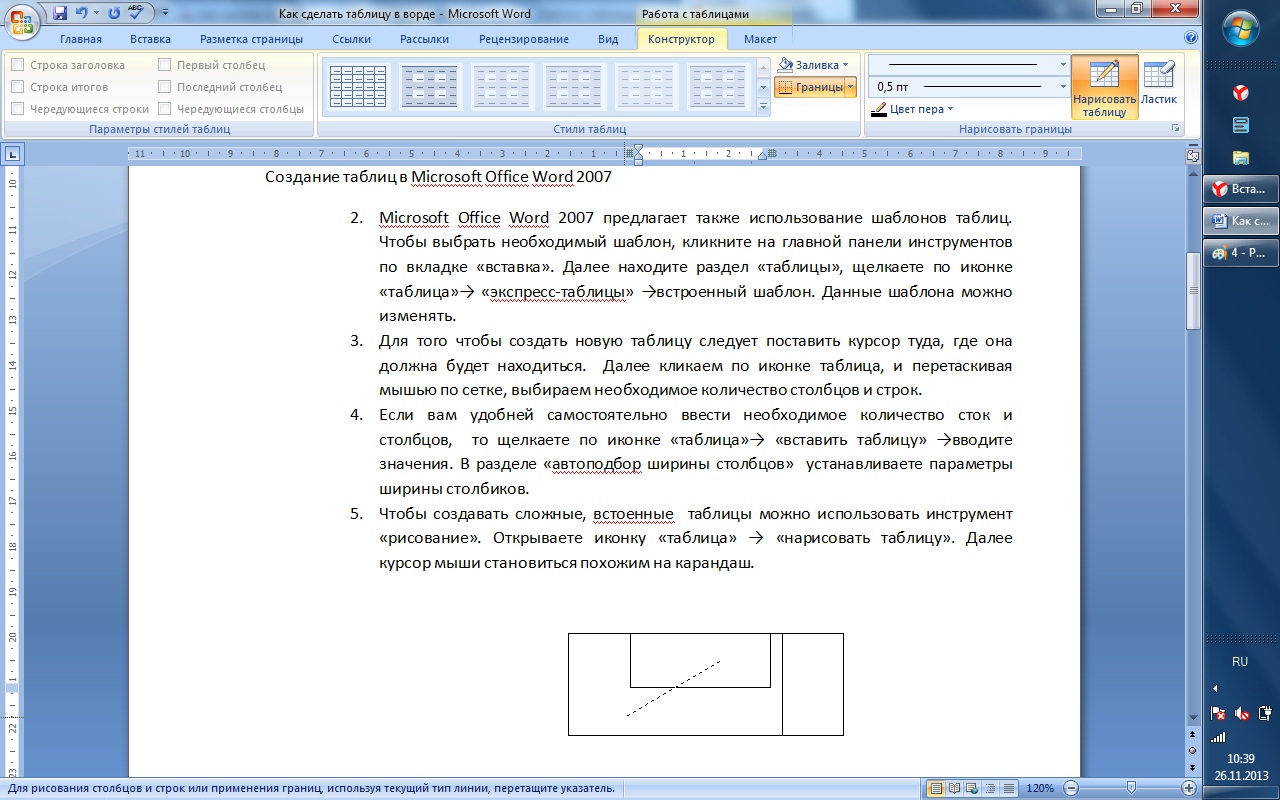Viewport: 1280px width, 800px height.
Task: Toggle the Чередующиеся строки checkbox
Action: [18, 109]
